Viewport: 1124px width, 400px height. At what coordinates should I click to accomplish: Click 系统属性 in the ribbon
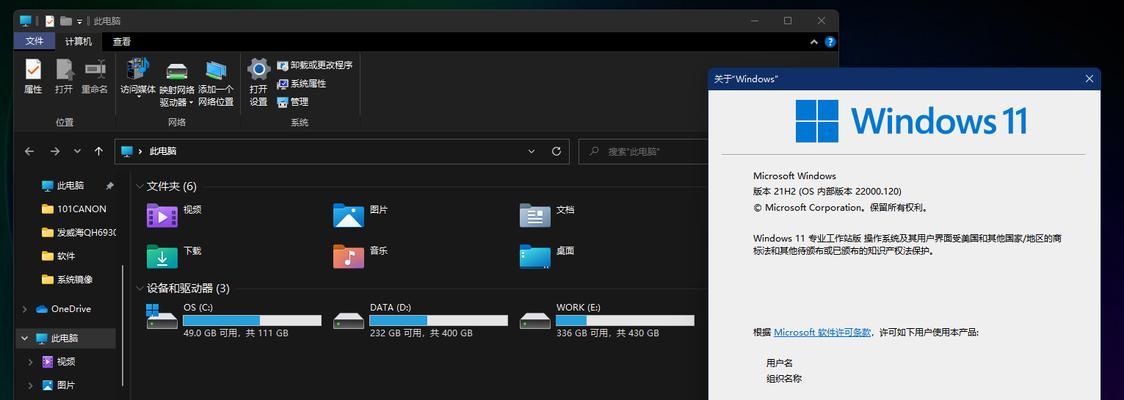click(x=301, y=84)
